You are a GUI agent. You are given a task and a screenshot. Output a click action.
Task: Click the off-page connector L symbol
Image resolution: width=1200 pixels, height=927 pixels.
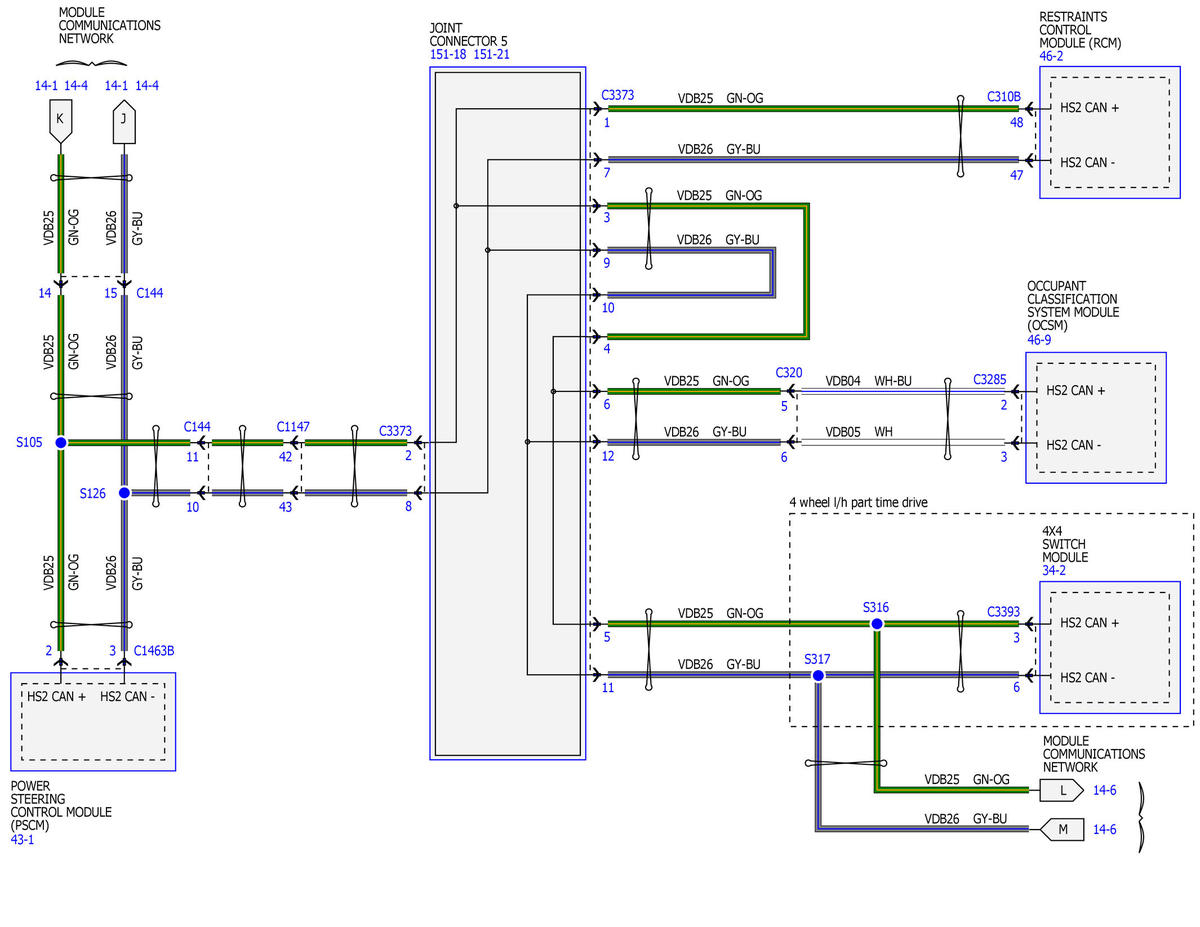[1061, 790]
